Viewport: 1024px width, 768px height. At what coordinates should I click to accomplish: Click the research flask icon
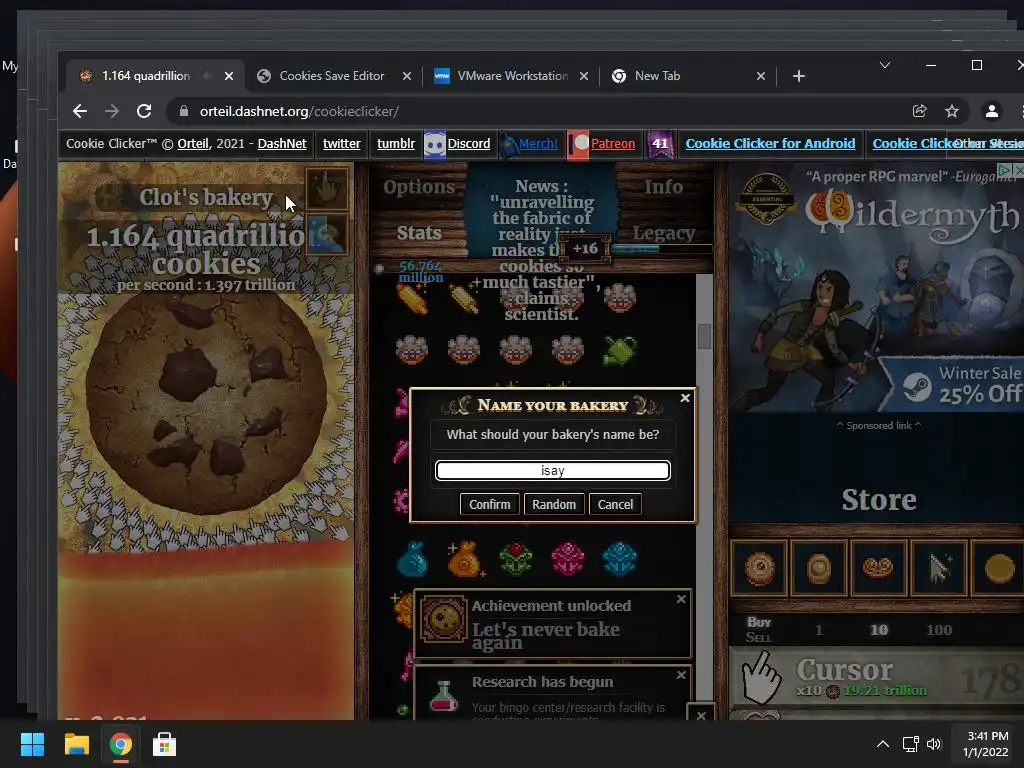tap(443, 696)
